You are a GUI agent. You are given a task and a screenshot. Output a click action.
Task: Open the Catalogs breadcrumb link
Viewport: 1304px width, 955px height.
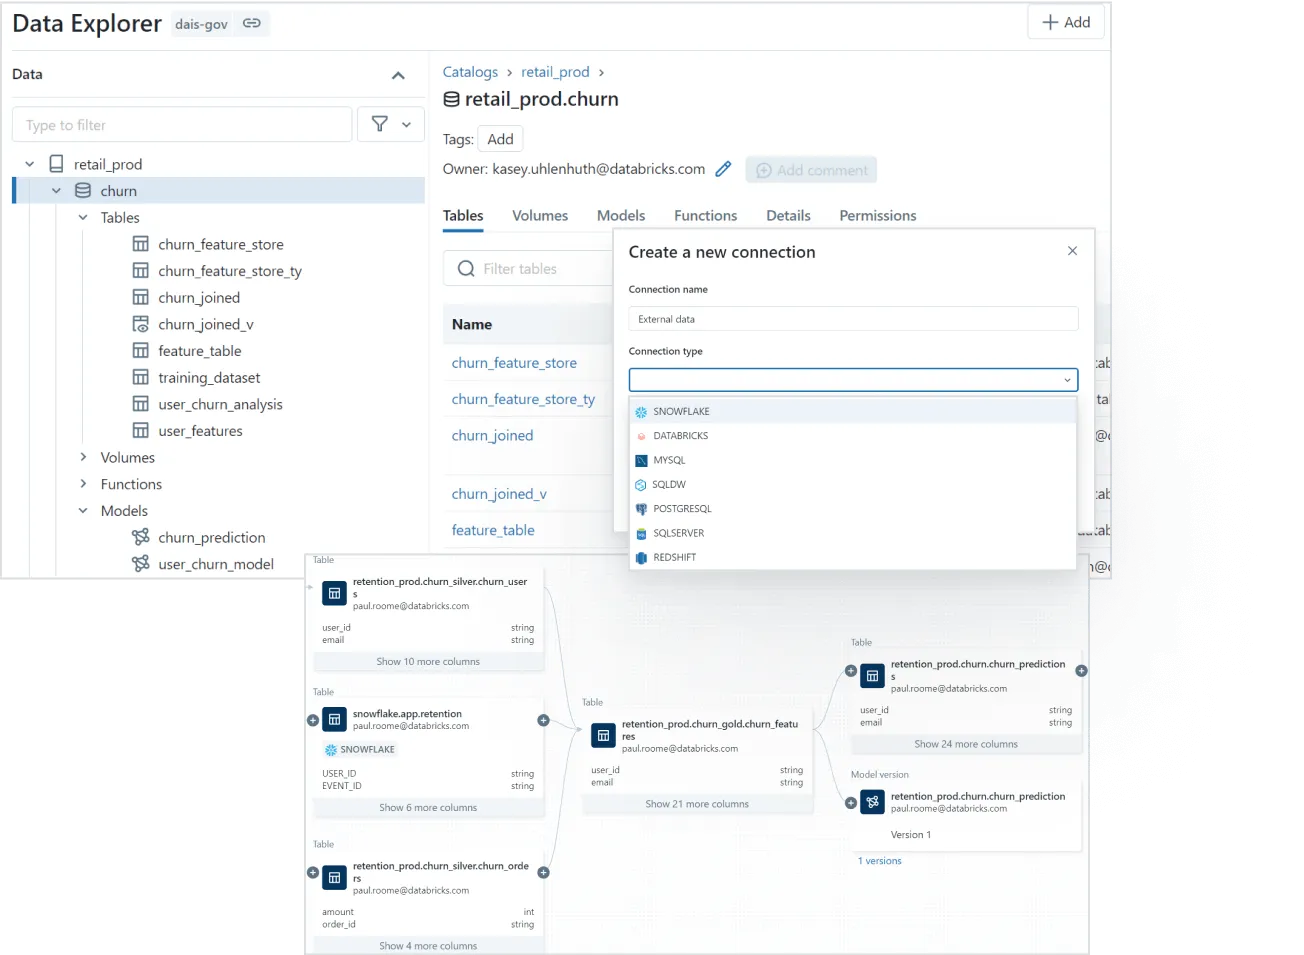pos(470,72)
